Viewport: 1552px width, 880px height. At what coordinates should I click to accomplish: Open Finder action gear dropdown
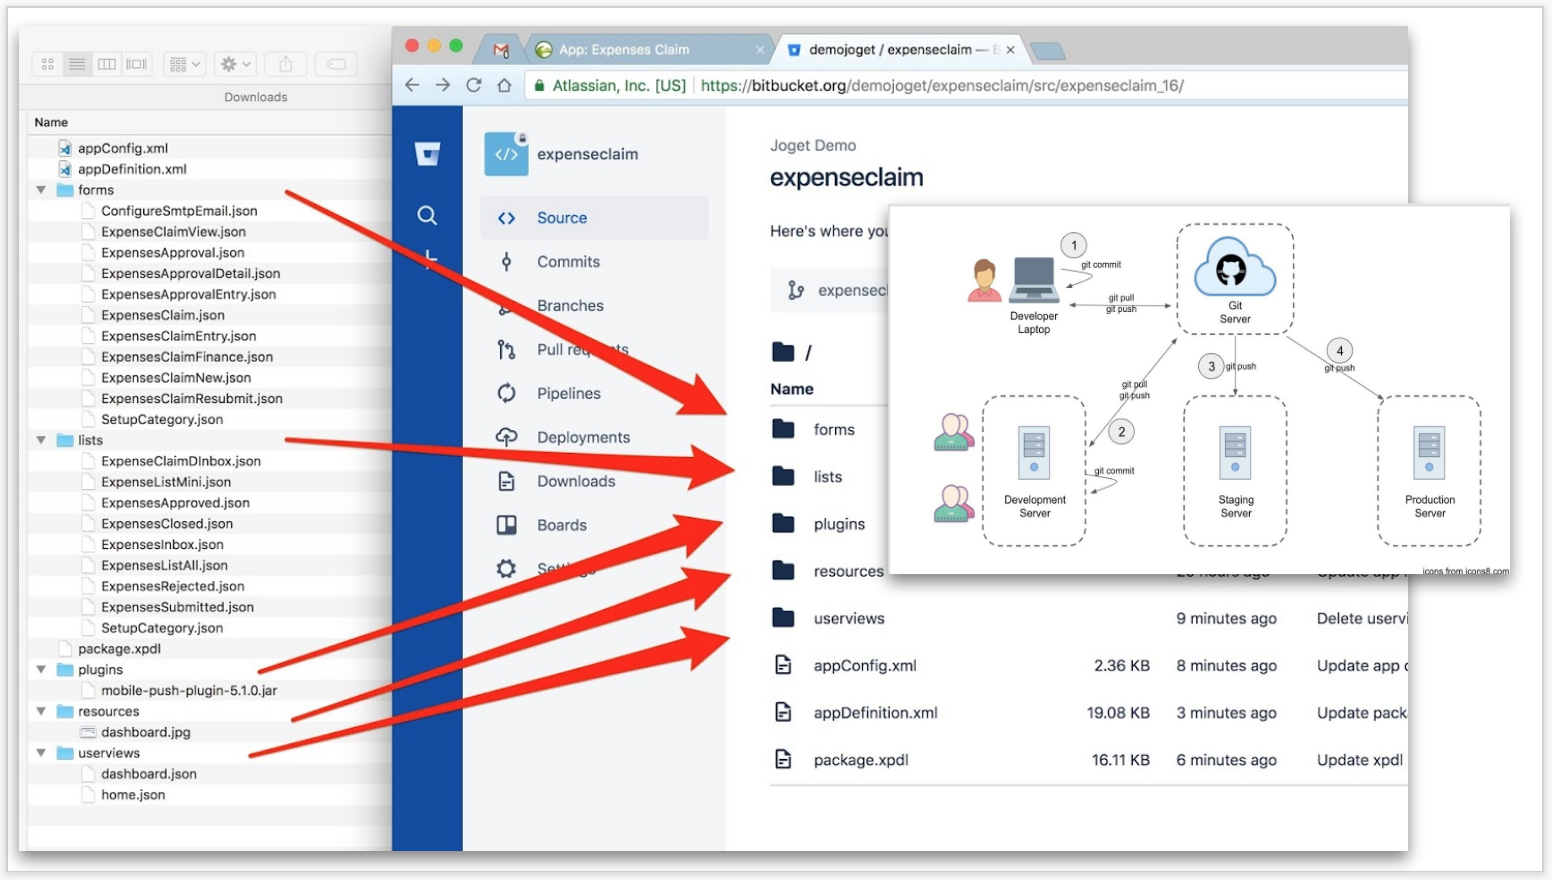(236, 64)
